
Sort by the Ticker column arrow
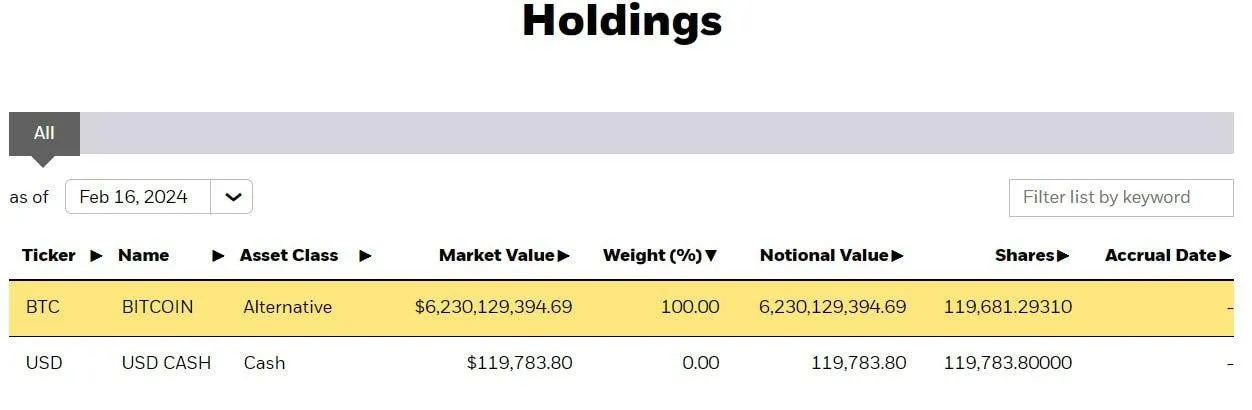[x=96, y=256]
